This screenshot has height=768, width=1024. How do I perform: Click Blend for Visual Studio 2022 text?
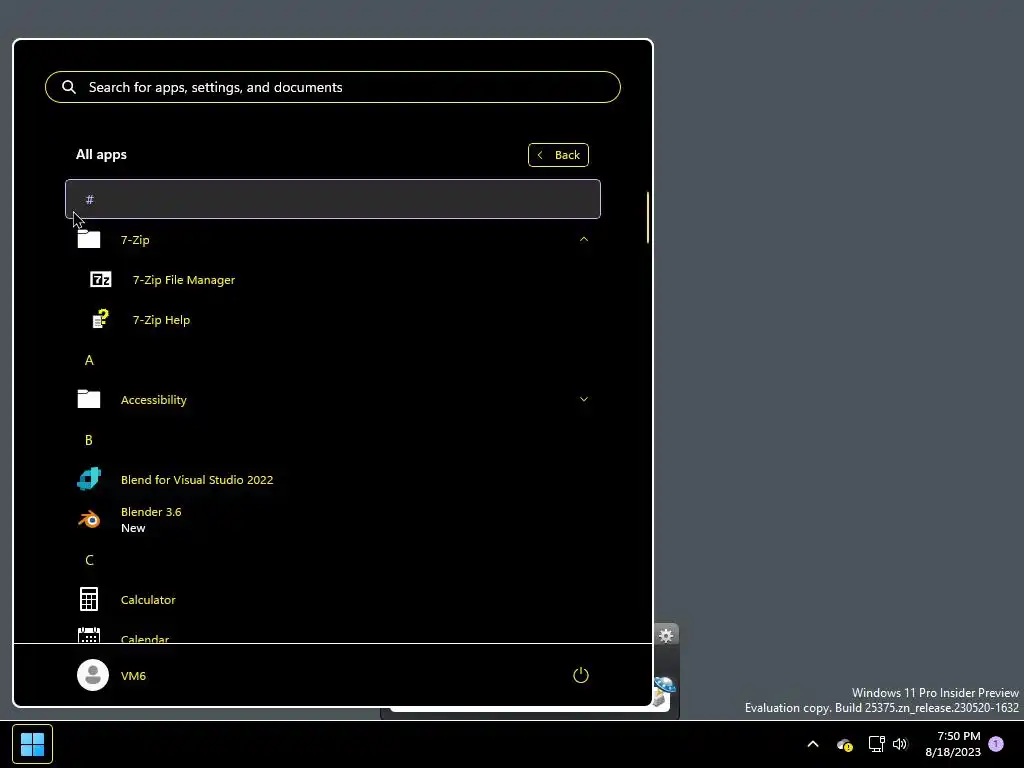197,479
